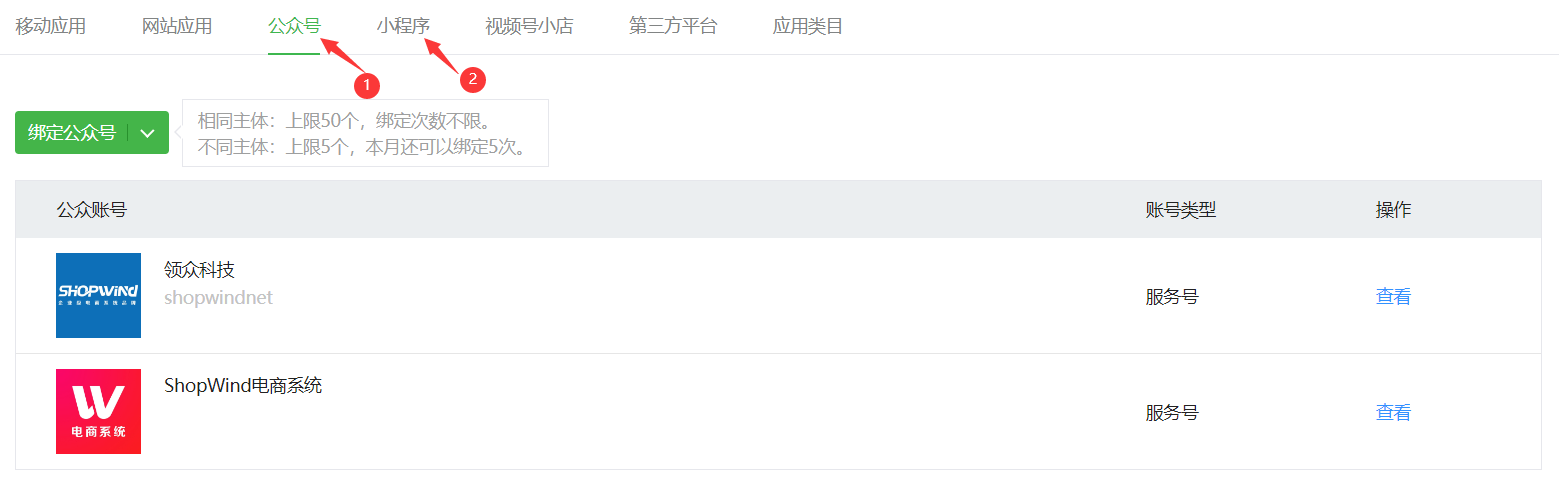Screen dimensions: 1559x486
Task: Expand the 绑定公众号 dropdown arrow
Action: tap(148, 133)
